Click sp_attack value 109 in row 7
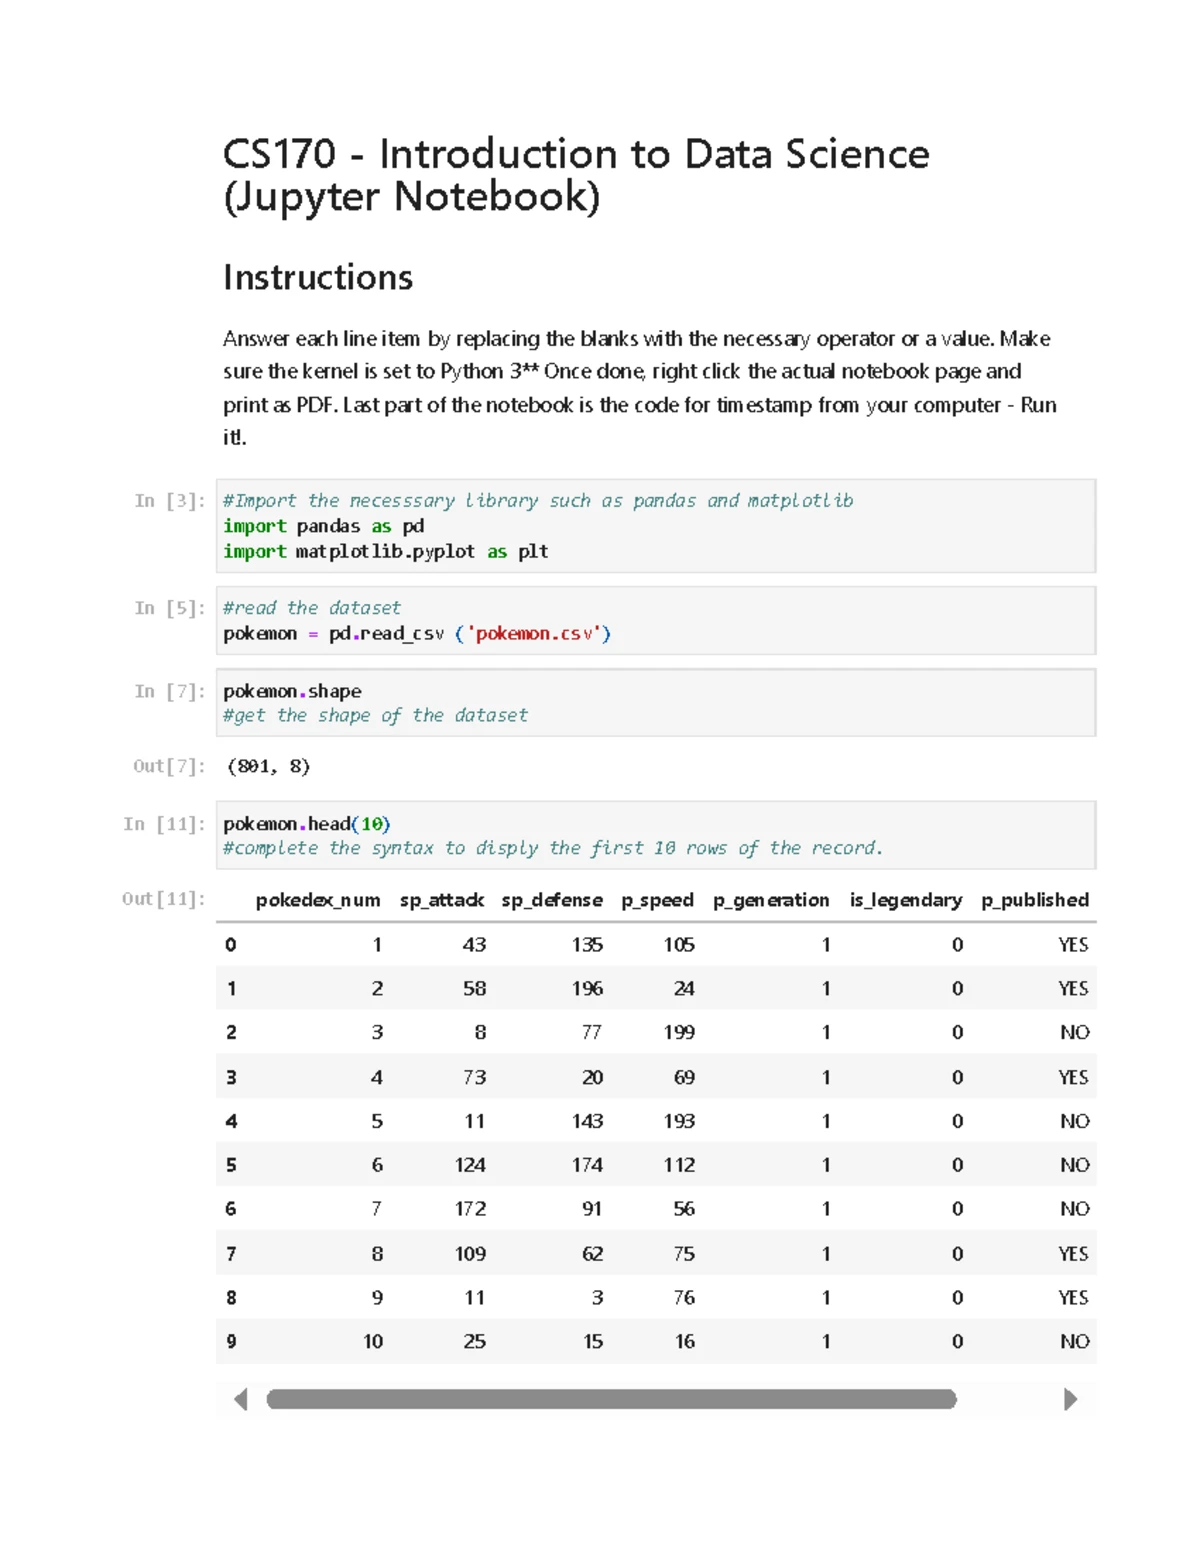This screenshot has width=1200, height=1553. [x=470, y=1254]
